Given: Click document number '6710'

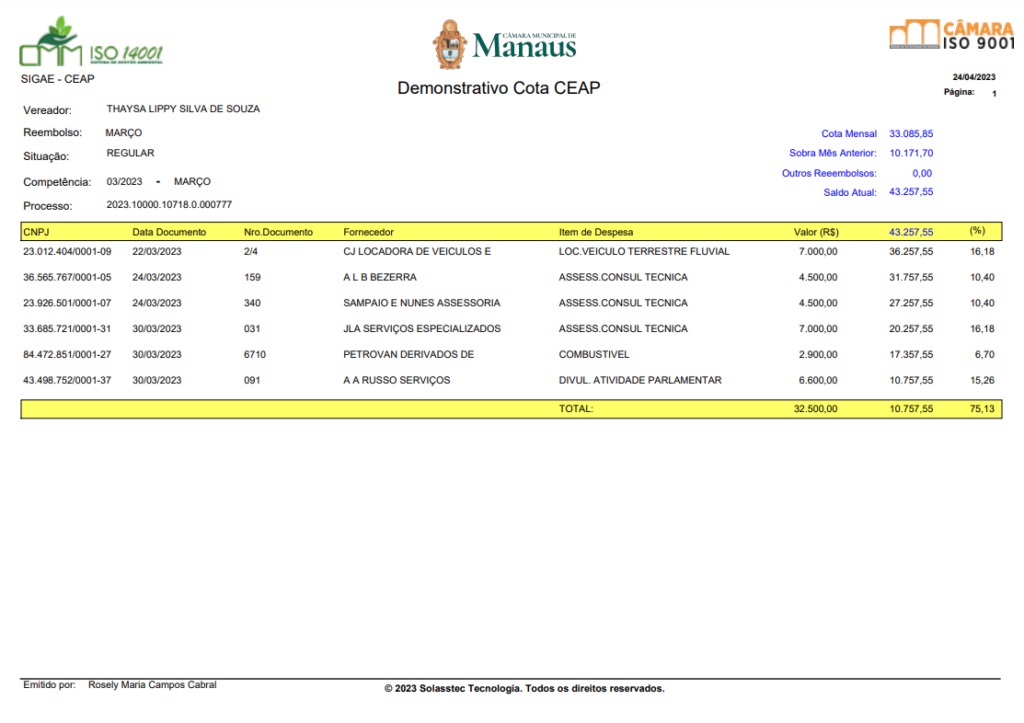Looking at the screenshot, I should pos(255,355).
